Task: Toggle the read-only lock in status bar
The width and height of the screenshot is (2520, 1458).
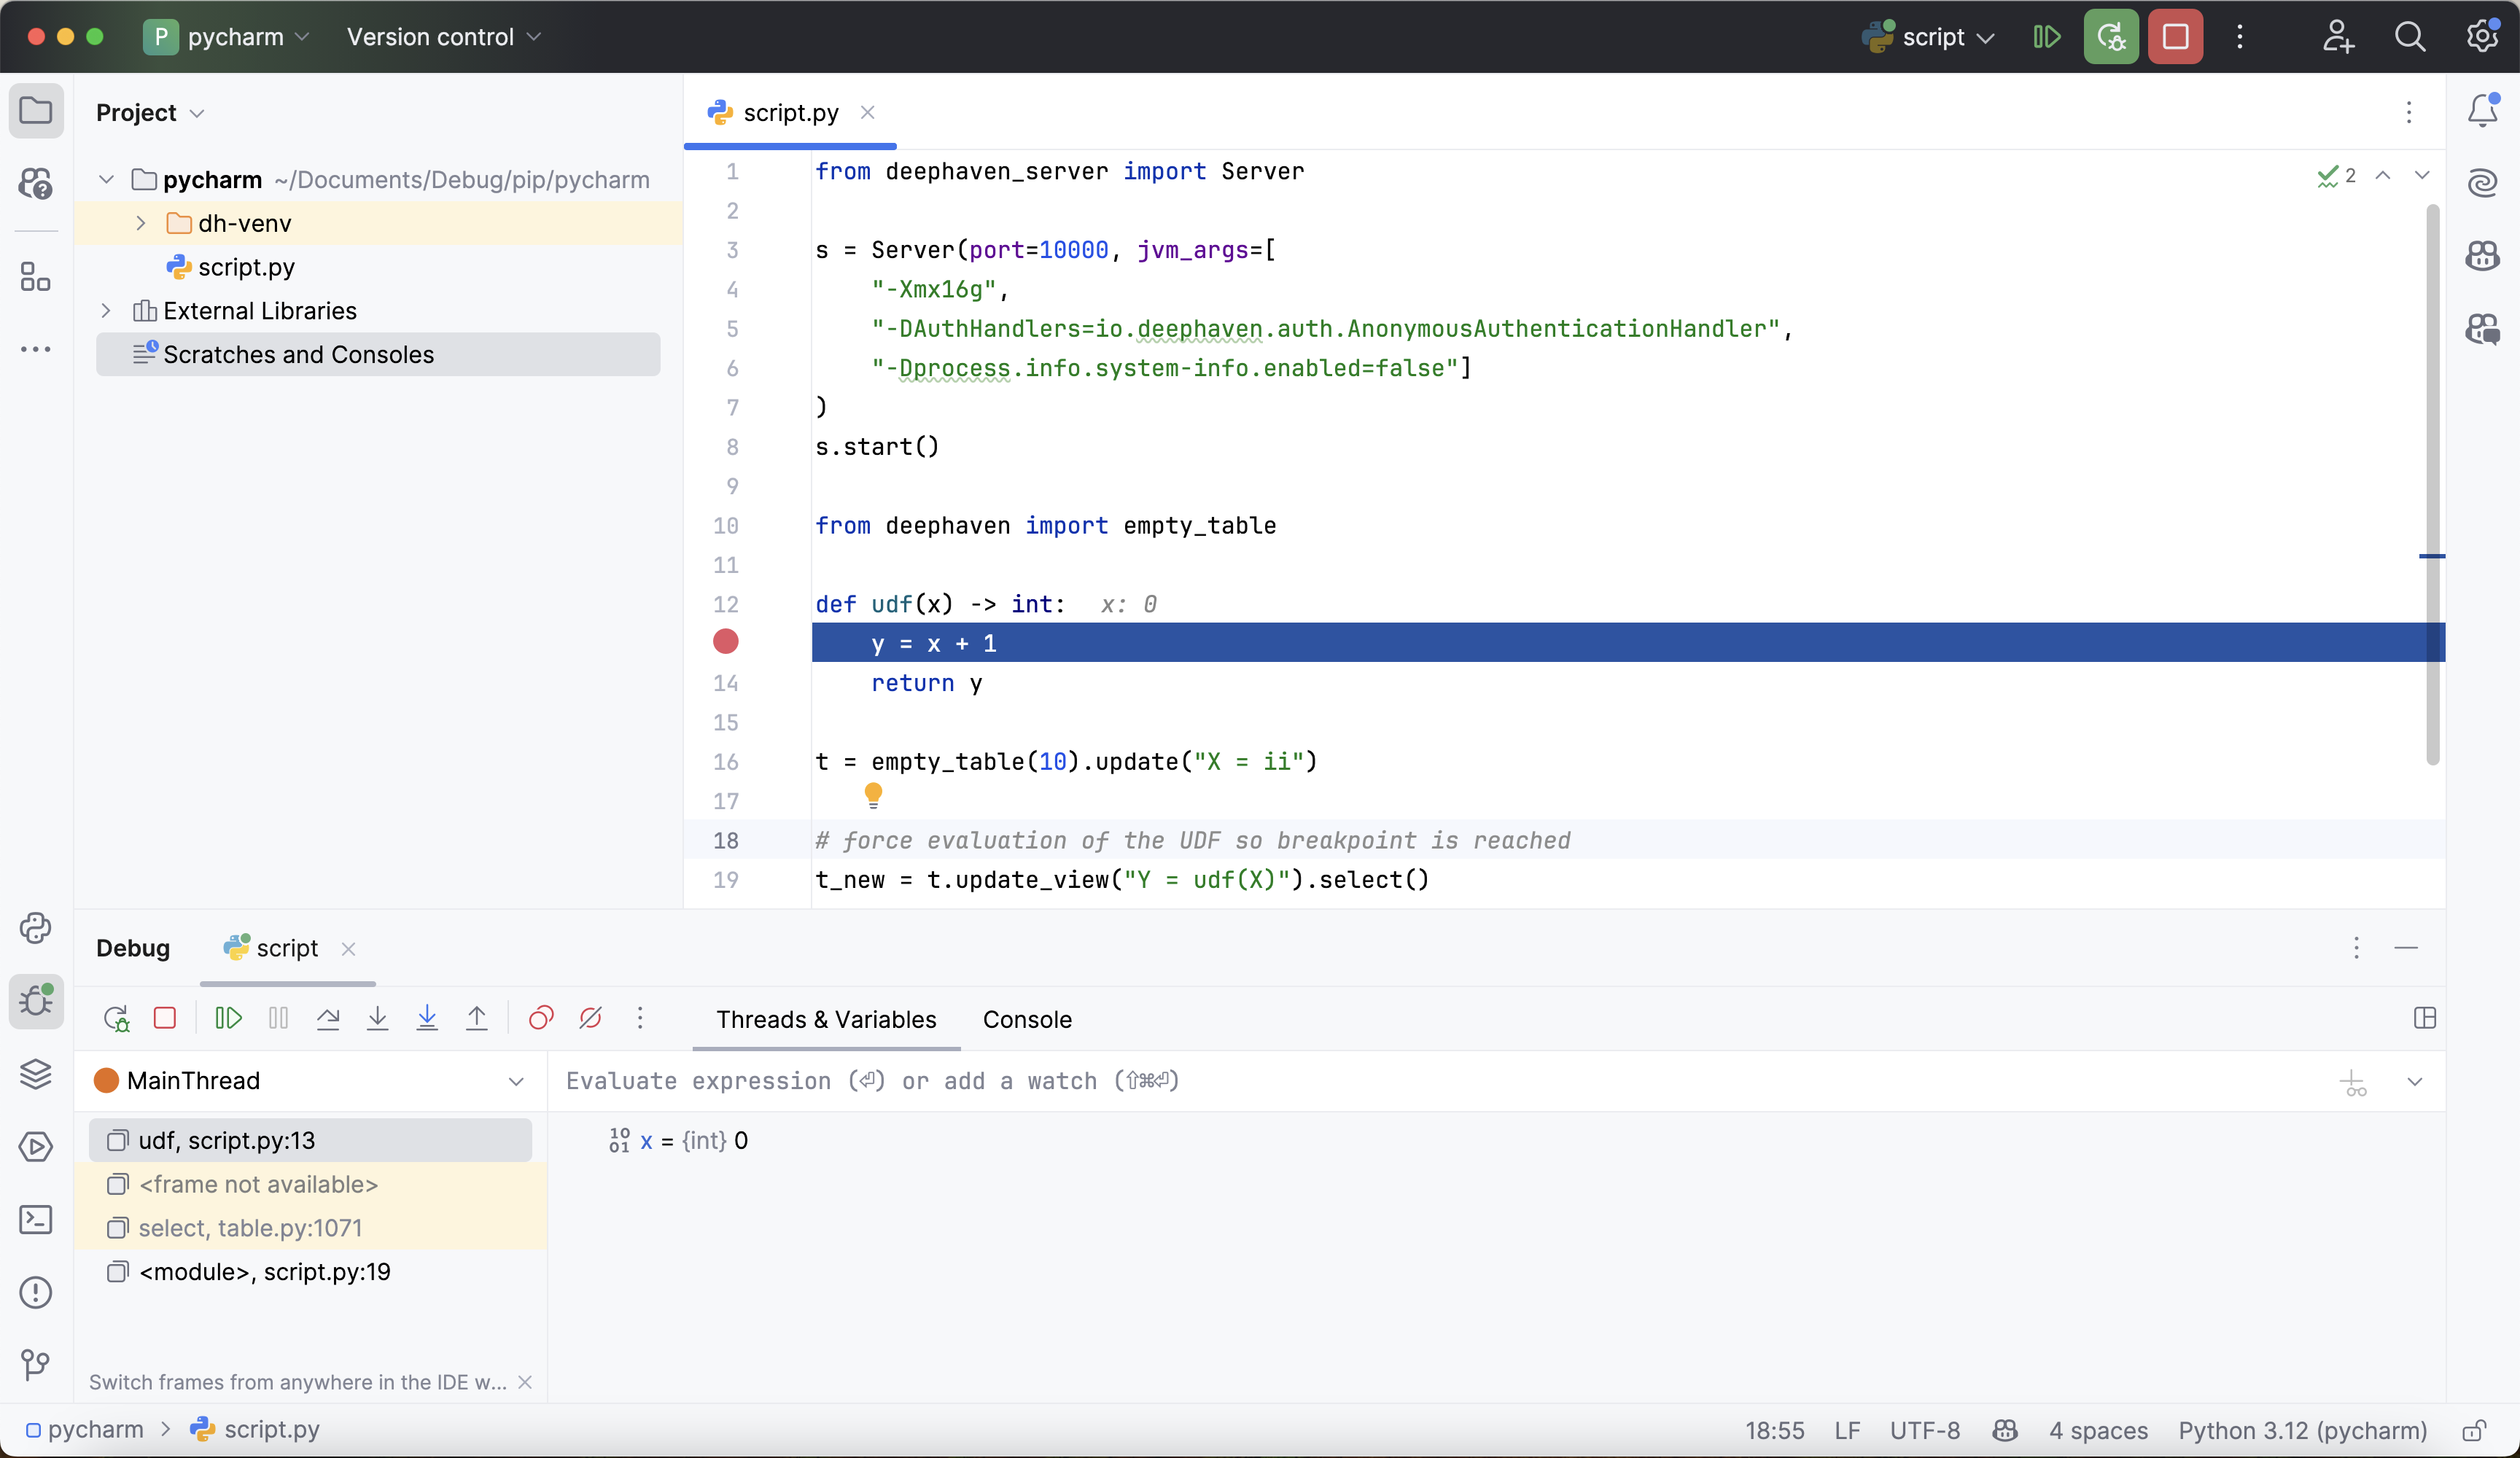Action: pyautogui.click(x=2474, y=1430)
